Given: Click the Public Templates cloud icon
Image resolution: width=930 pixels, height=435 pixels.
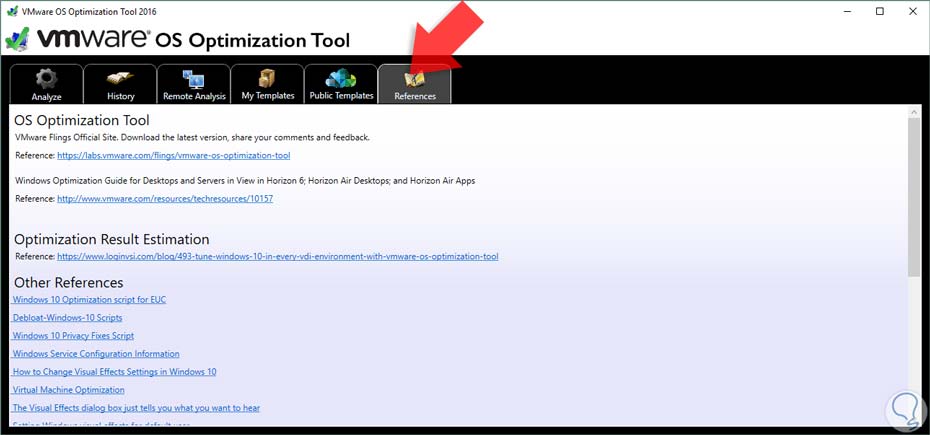Looking at the screenshot, I should 341,78.
